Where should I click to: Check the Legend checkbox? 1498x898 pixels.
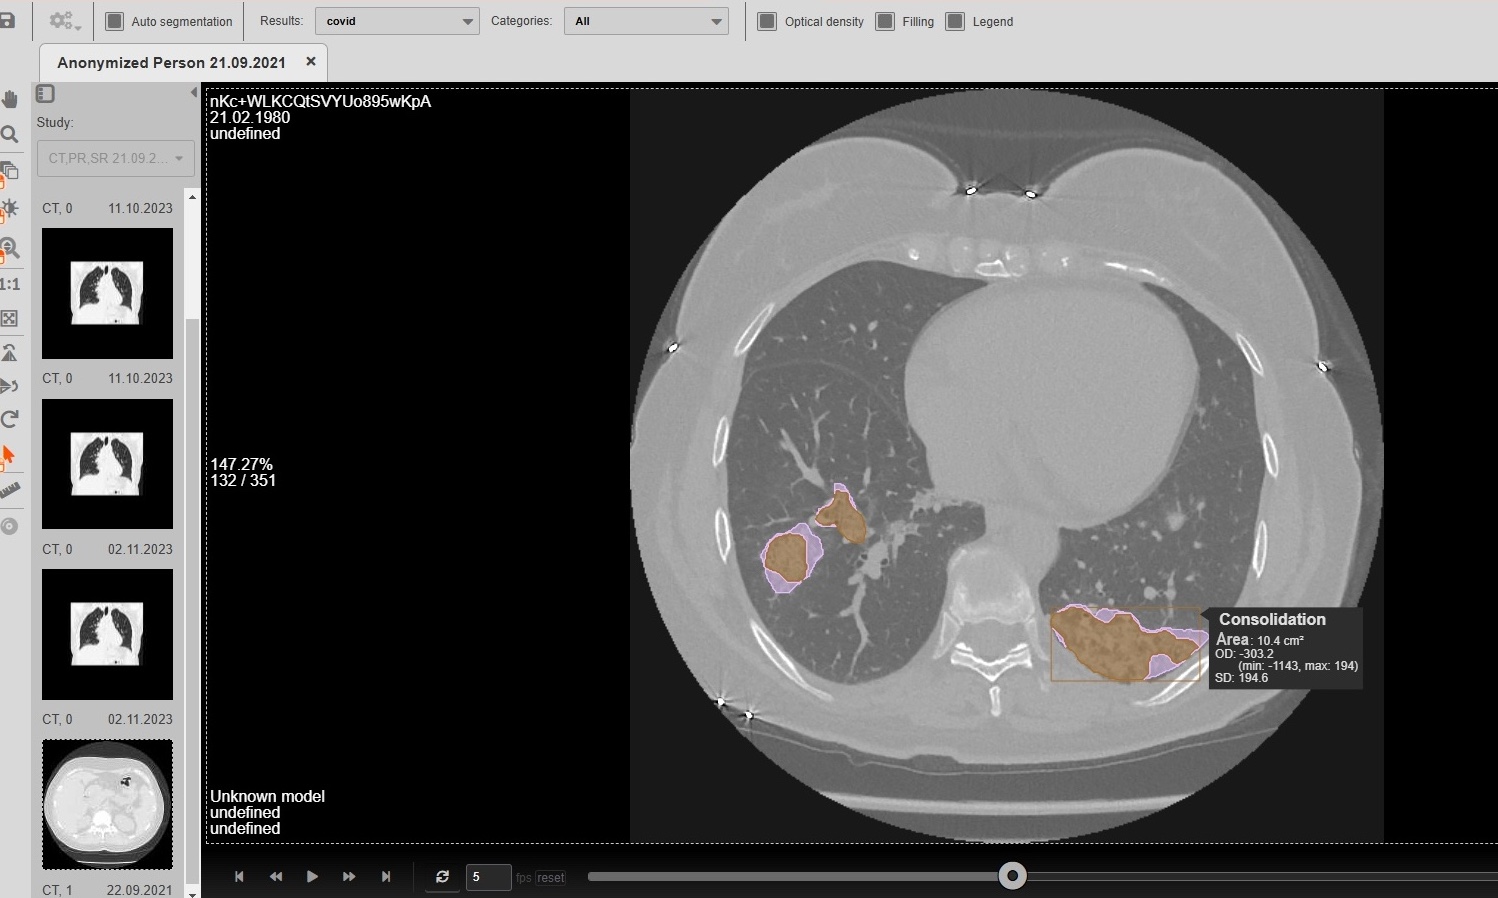coord(955,21)
